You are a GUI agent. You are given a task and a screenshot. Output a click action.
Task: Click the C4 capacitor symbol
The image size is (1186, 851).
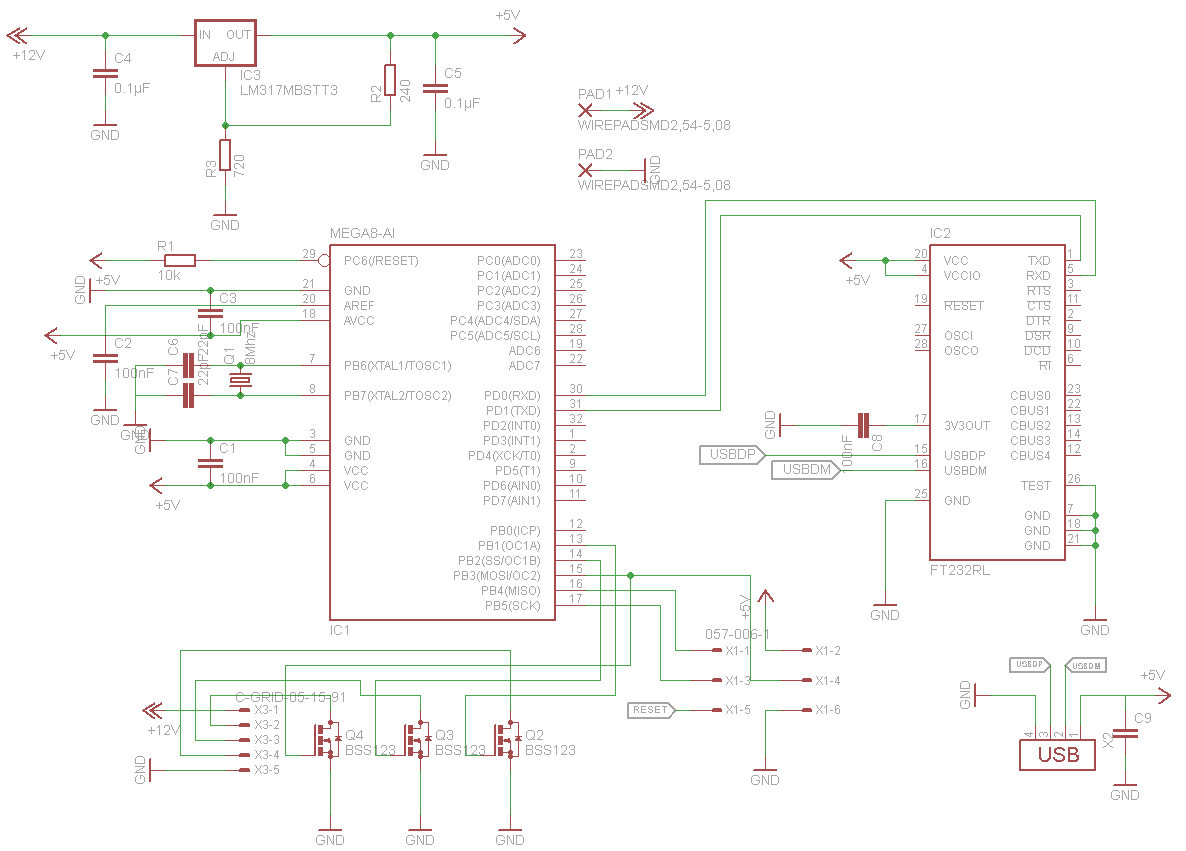click(x=105, y=73)
